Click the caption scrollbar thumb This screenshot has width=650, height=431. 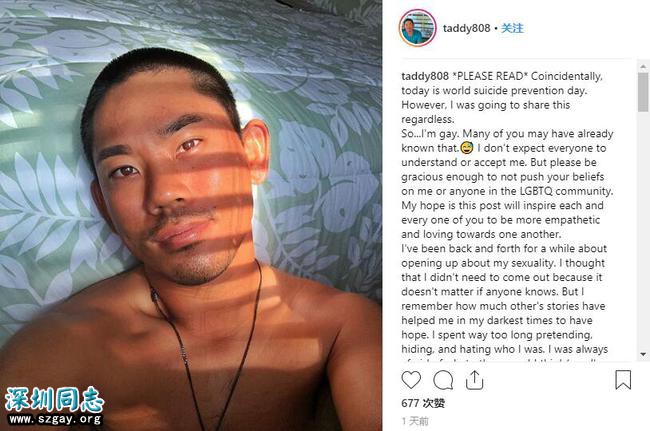coord(643,92)
